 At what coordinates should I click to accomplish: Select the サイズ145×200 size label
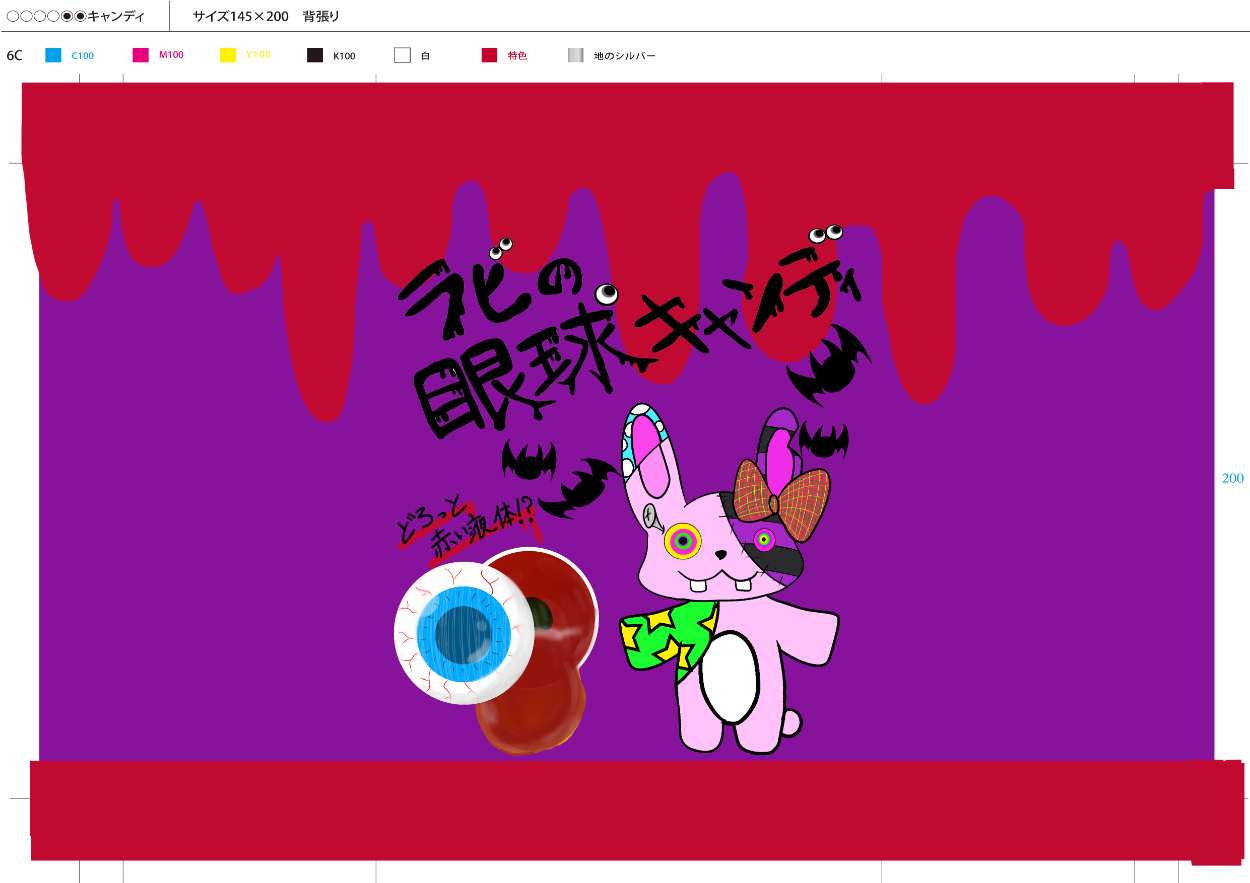click(240, 16)
